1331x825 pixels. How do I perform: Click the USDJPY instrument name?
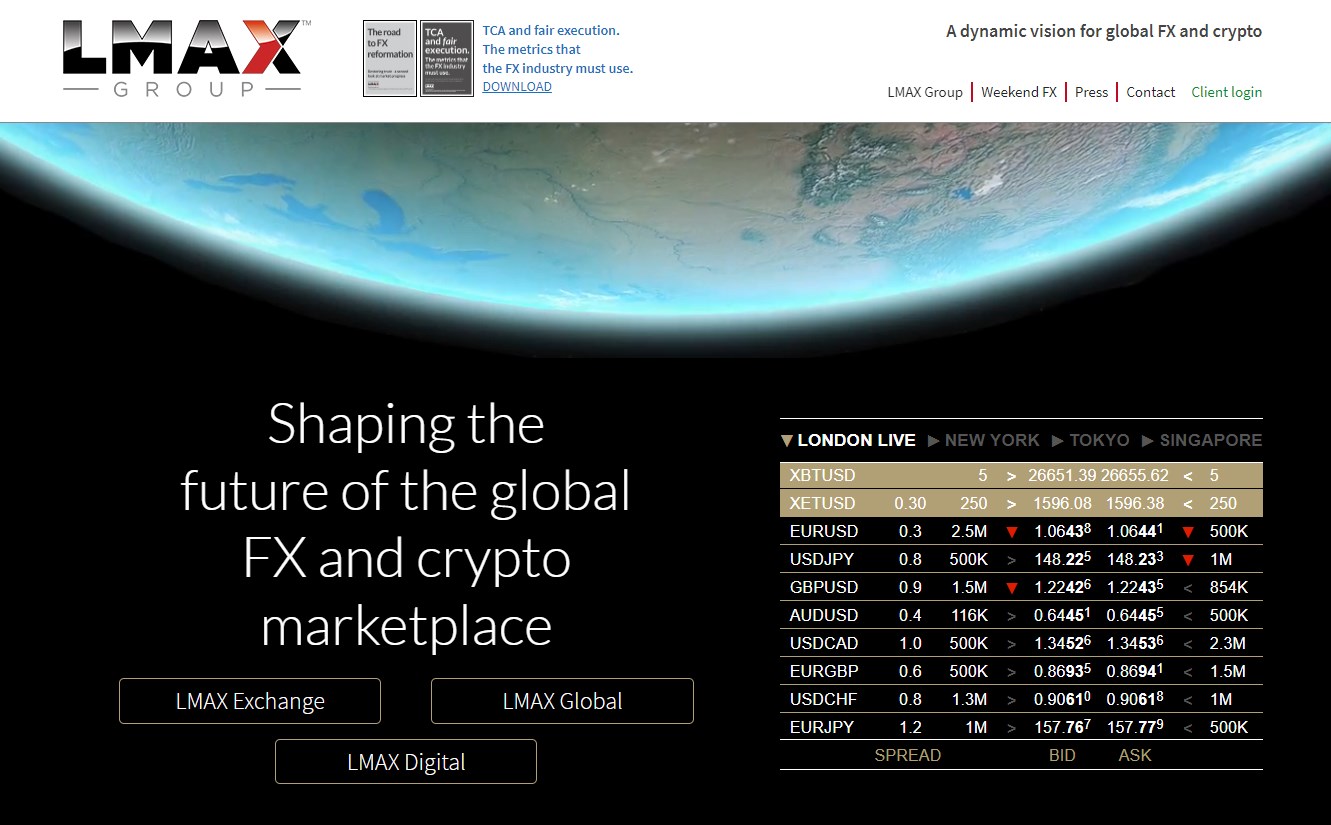[x=823, y=559]
